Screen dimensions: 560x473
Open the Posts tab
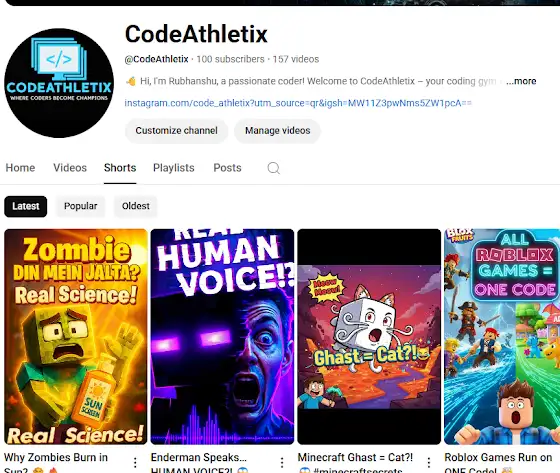(x=228, y=168)
